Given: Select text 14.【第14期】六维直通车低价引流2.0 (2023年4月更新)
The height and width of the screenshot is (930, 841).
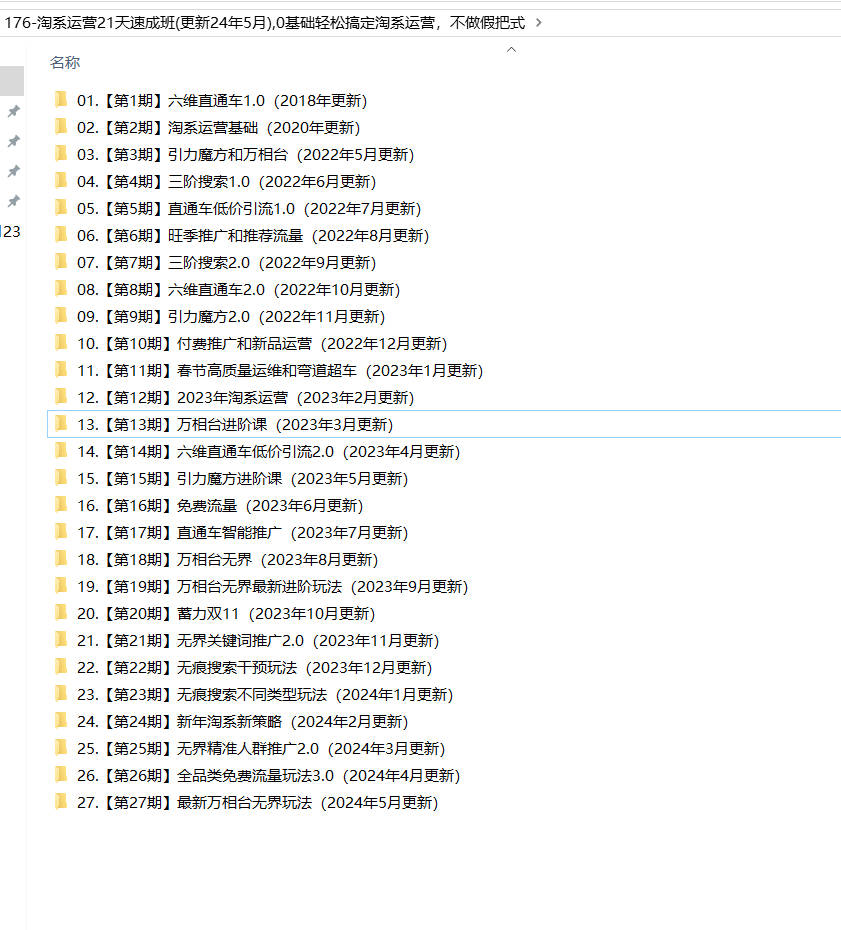Looking at the screenshot, I should click(x=269, y=451).
